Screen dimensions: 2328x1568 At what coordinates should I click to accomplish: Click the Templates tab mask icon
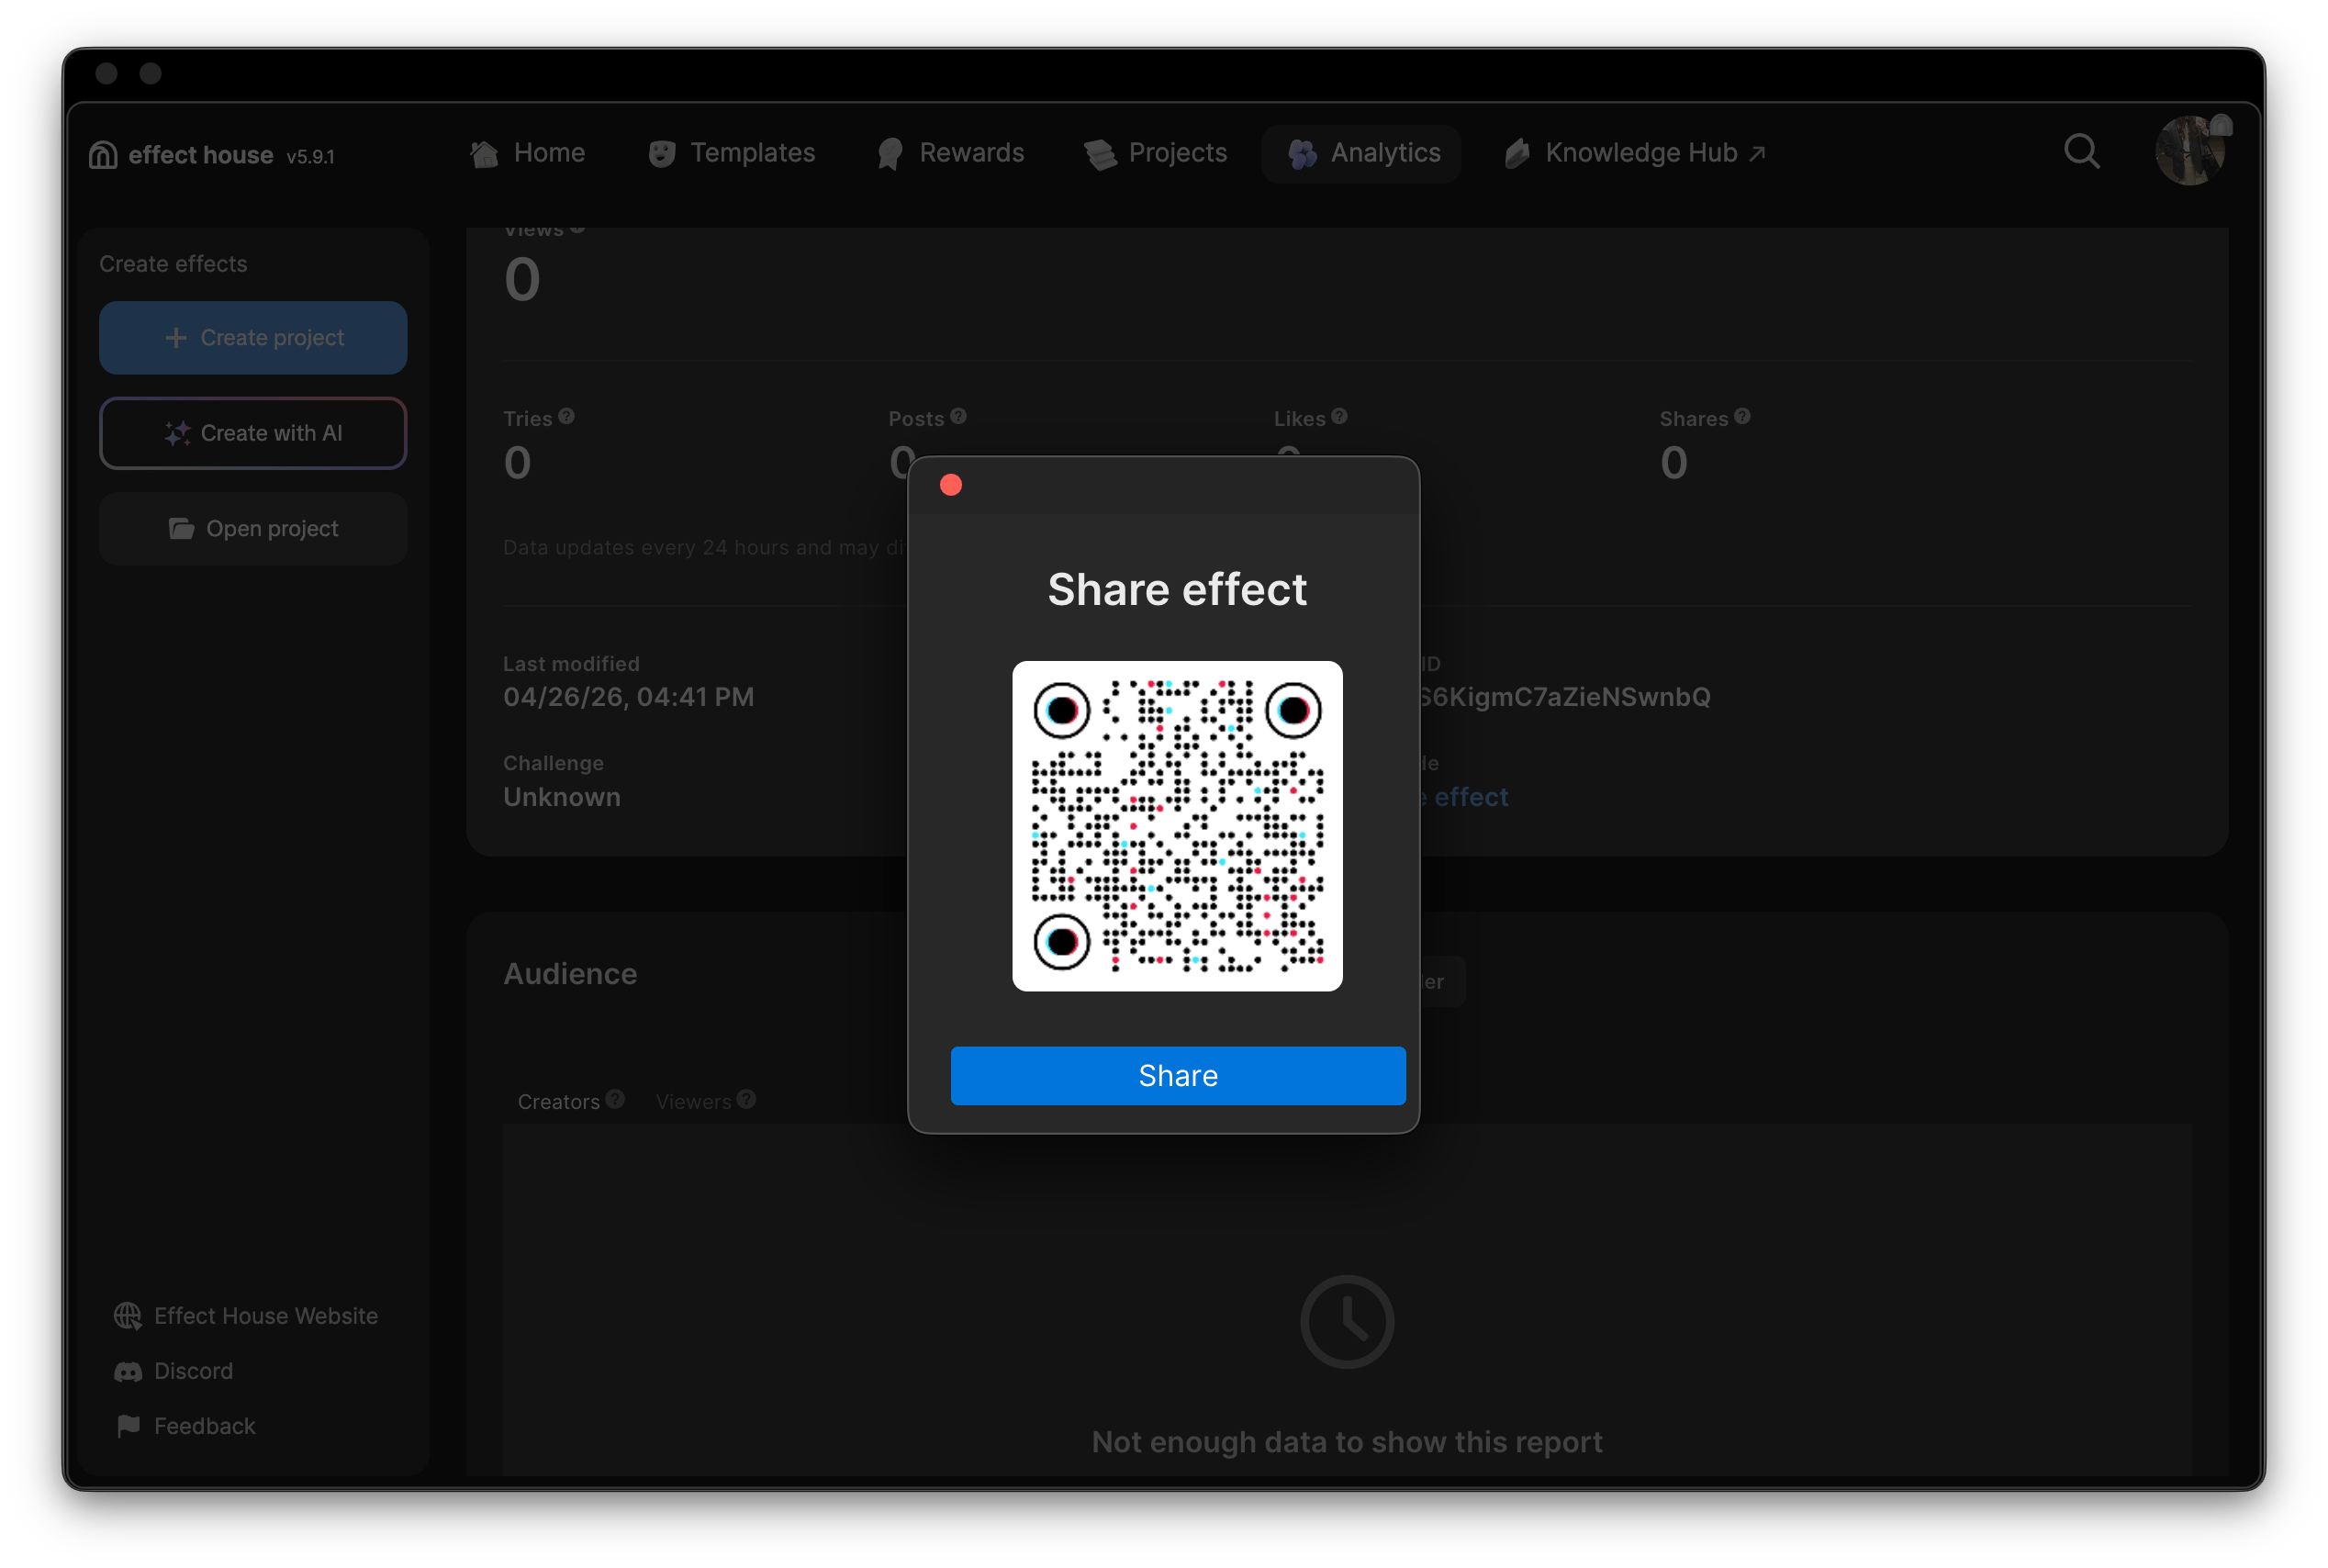(x=661, y=154)
